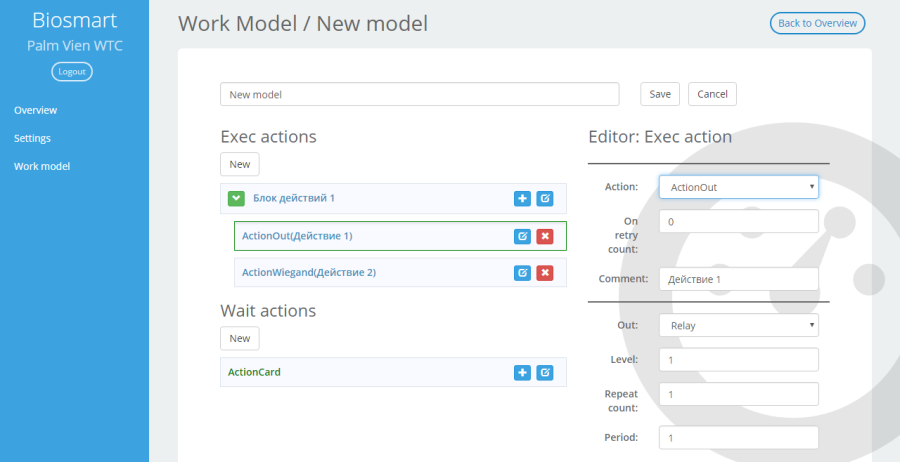The width and height of the screenshot is (900, 462).
Task: Edit the ActionOut(Действие 1) row
Action: point(522,236)
